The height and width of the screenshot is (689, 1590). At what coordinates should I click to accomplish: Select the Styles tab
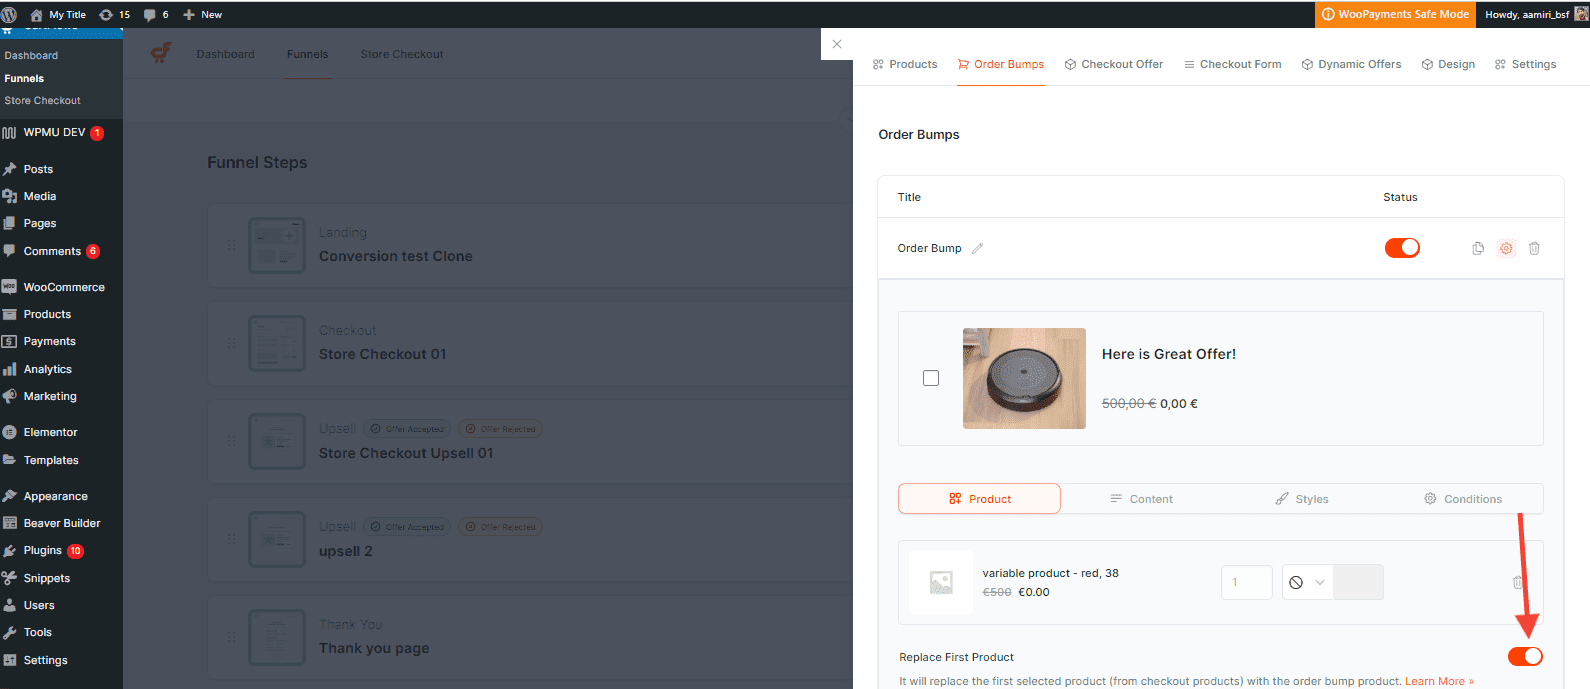click(x=1301, y=499)
